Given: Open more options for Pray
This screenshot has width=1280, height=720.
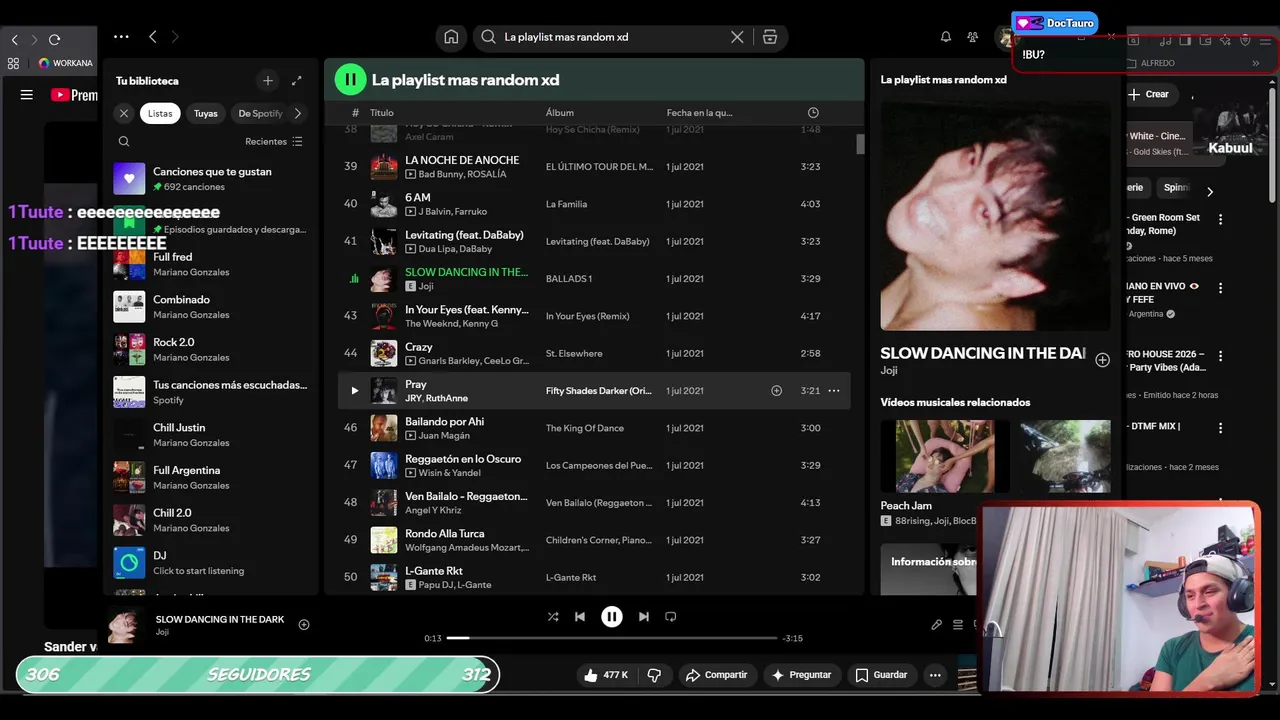Looking at the screenshot, I should 834,391.
